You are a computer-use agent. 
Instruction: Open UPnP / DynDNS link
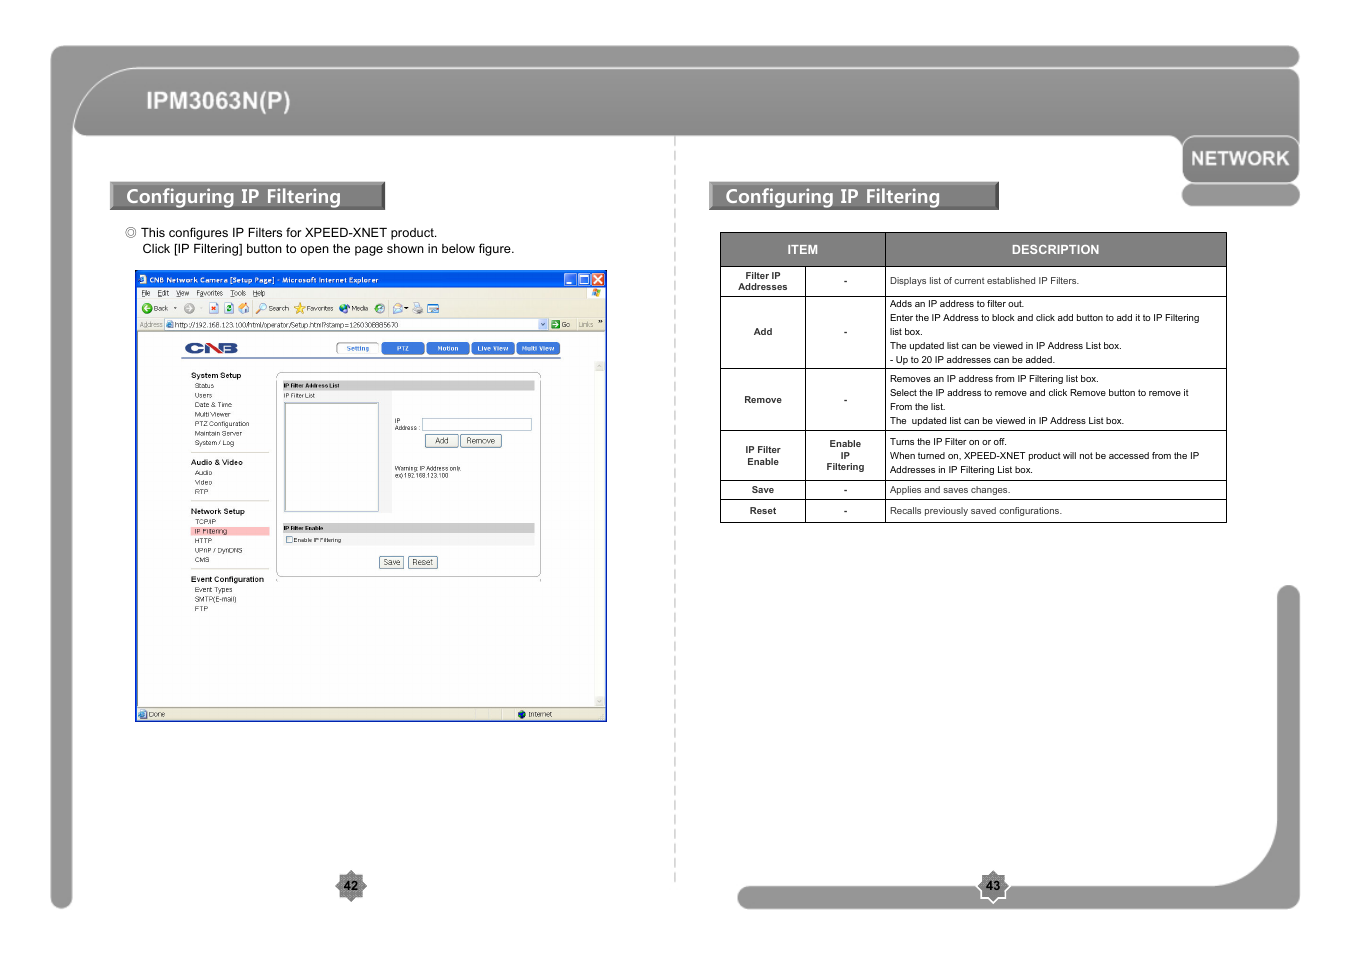(x=218, y=550)
